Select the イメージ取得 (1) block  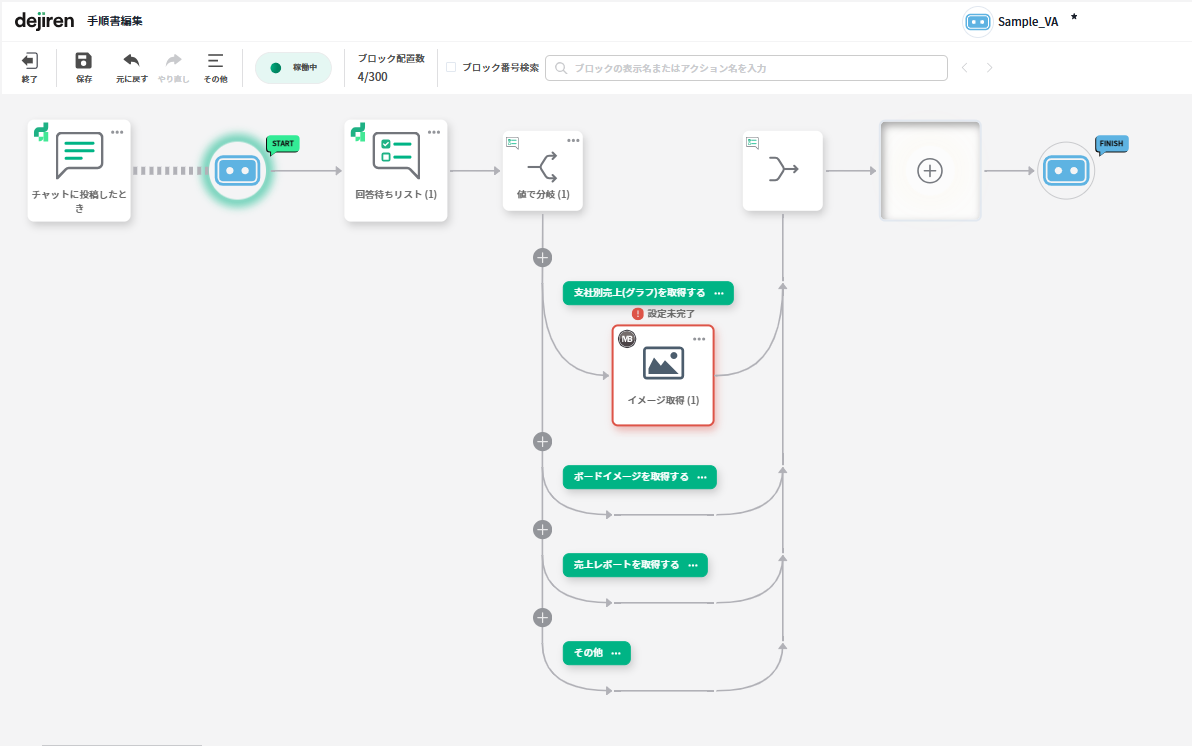click(663, 375)
